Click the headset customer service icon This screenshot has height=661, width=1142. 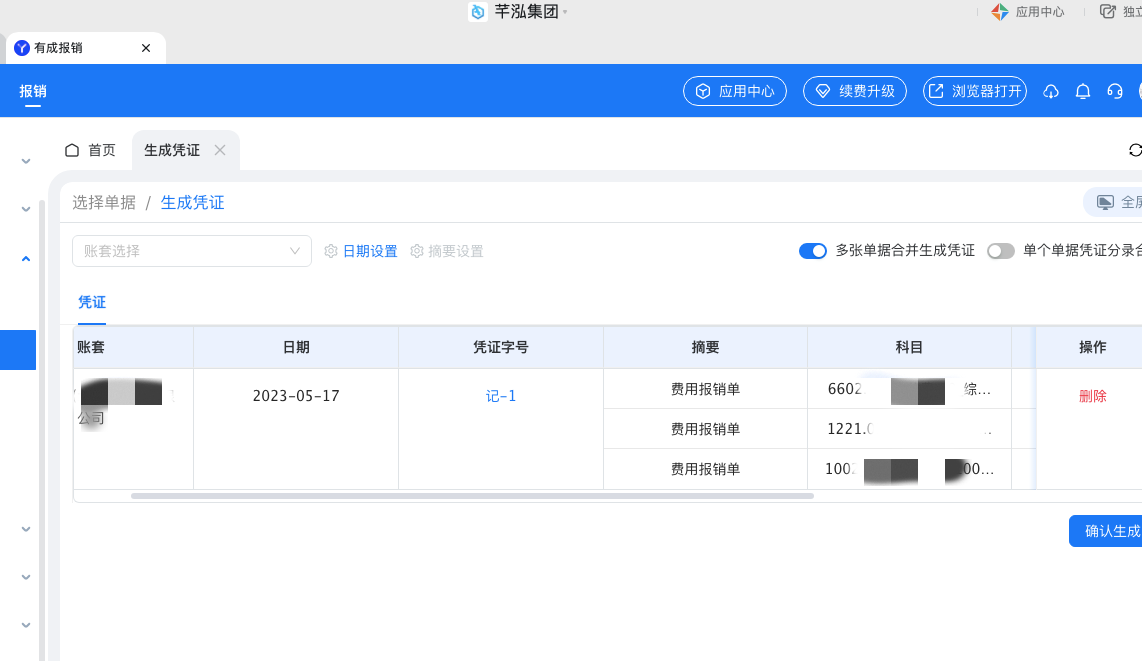1114,91
